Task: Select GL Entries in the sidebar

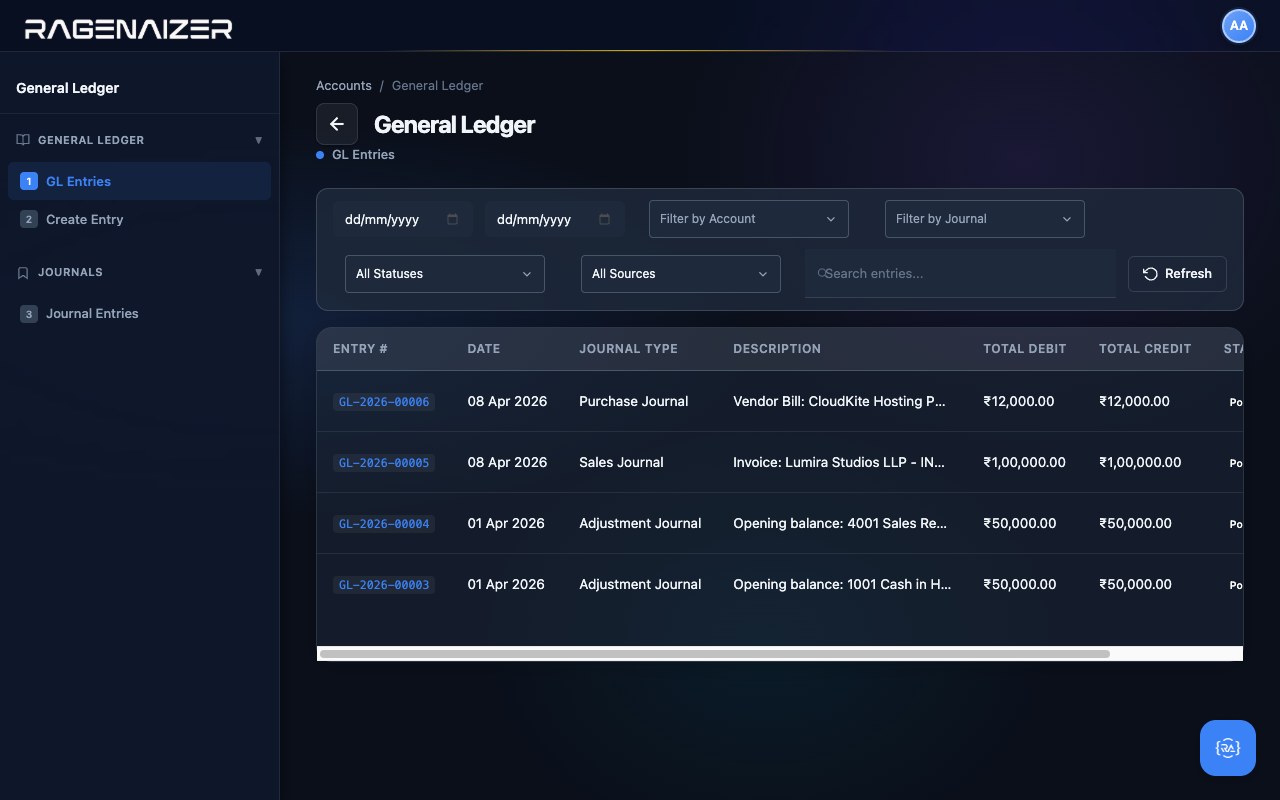Action: click(x=139, y=181)
